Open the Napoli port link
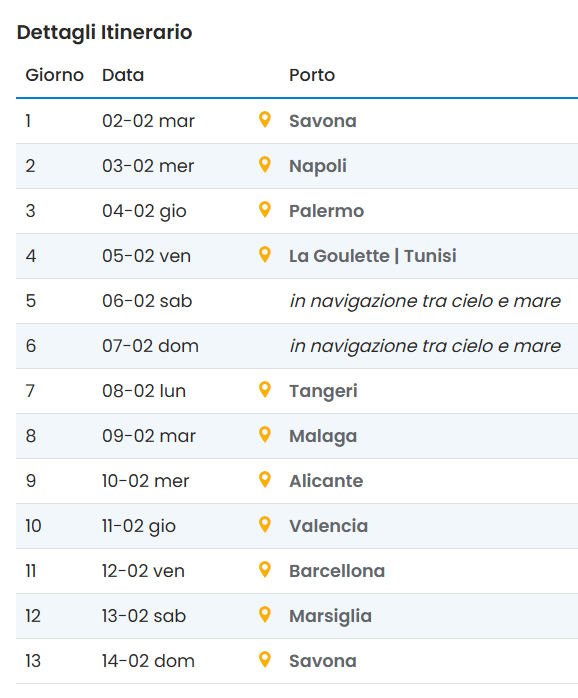Image resolution: width=578 pixels, height=698 pixels. pos(317,166)
